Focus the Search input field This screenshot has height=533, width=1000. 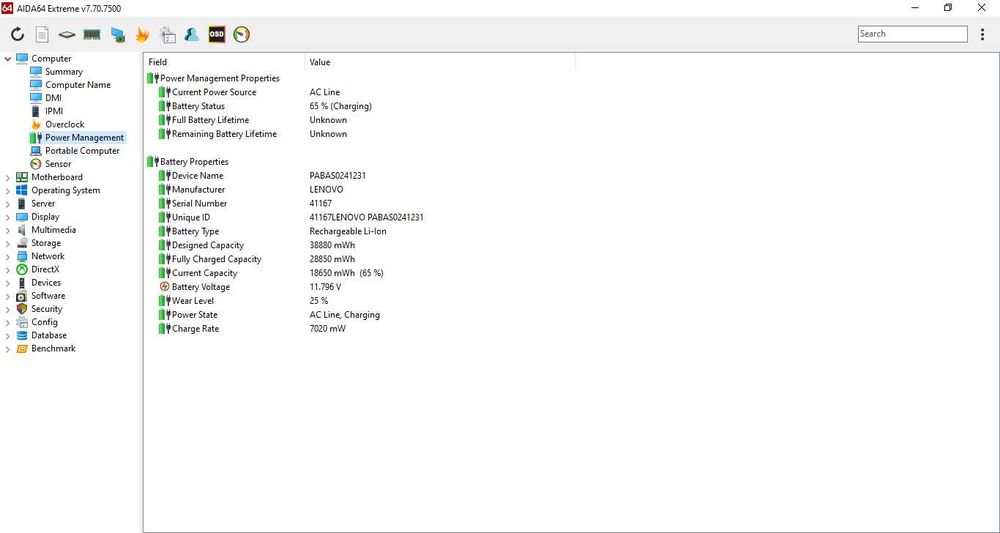click(x=913, y=34)
